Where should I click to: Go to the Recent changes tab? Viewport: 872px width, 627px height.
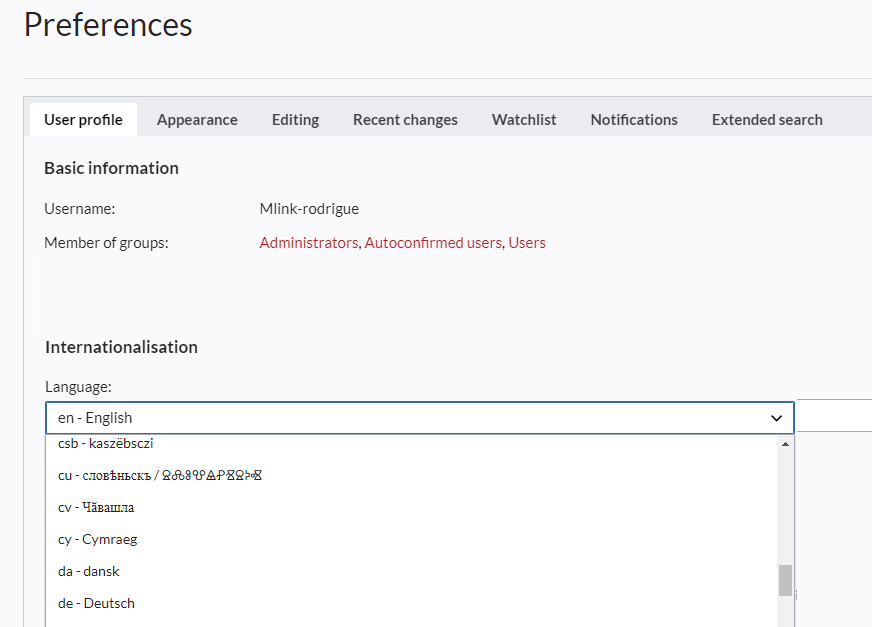pos(405,120)
